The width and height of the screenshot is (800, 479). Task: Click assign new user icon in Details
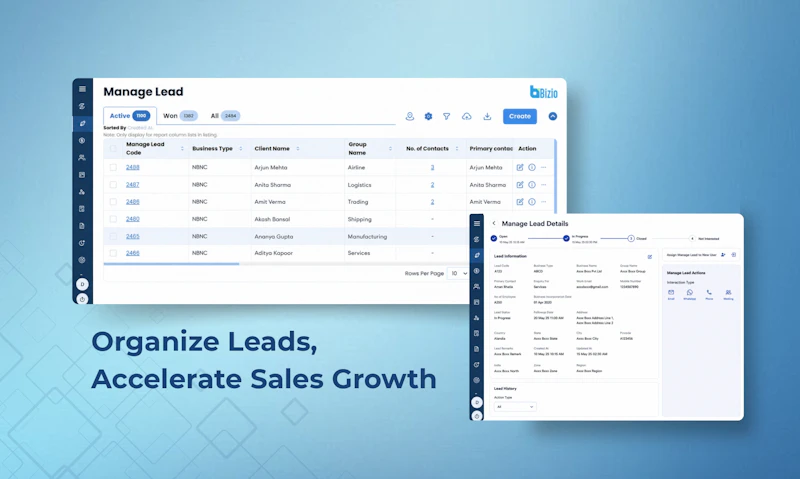[723, 255]
